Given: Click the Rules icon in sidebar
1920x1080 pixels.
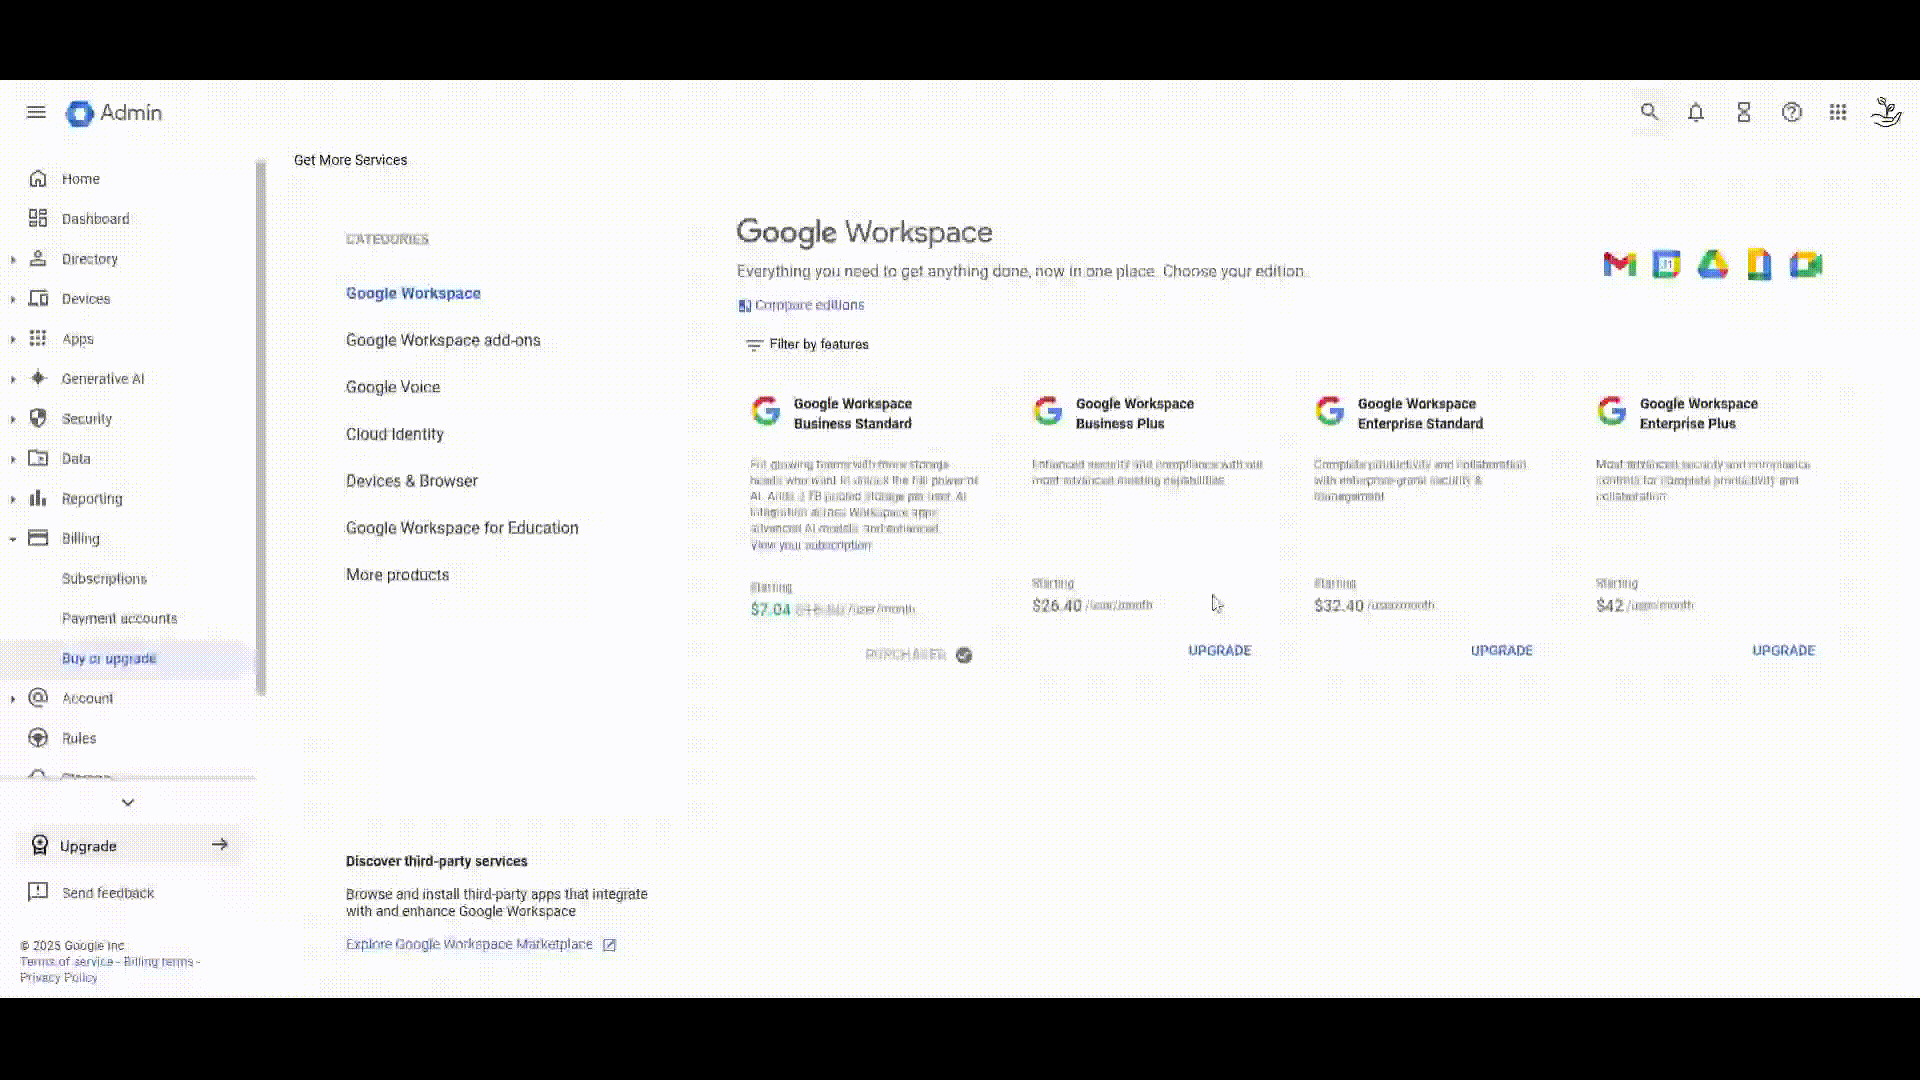Looking at the screenshot, I should [38, 739].
